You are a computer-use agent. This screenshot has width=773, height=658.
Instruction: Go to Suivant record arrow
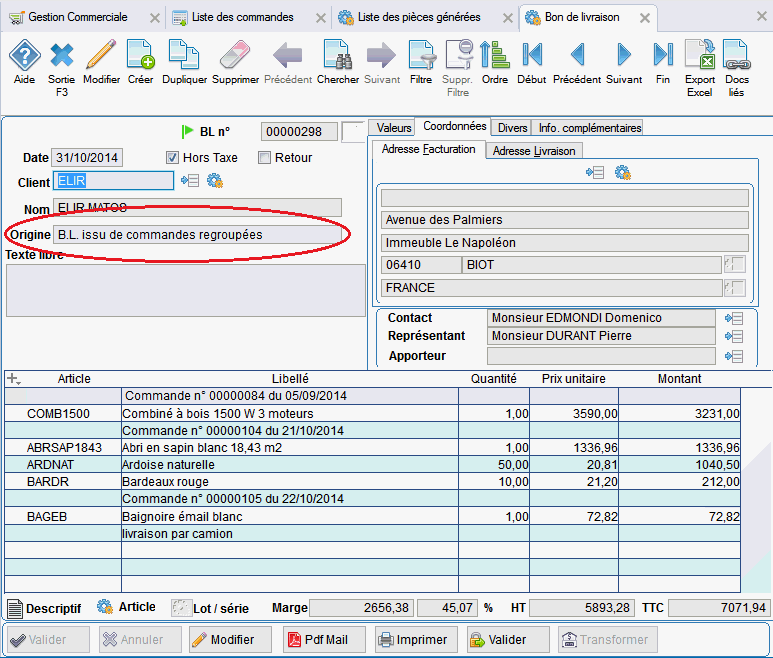(x=624, y=56)
